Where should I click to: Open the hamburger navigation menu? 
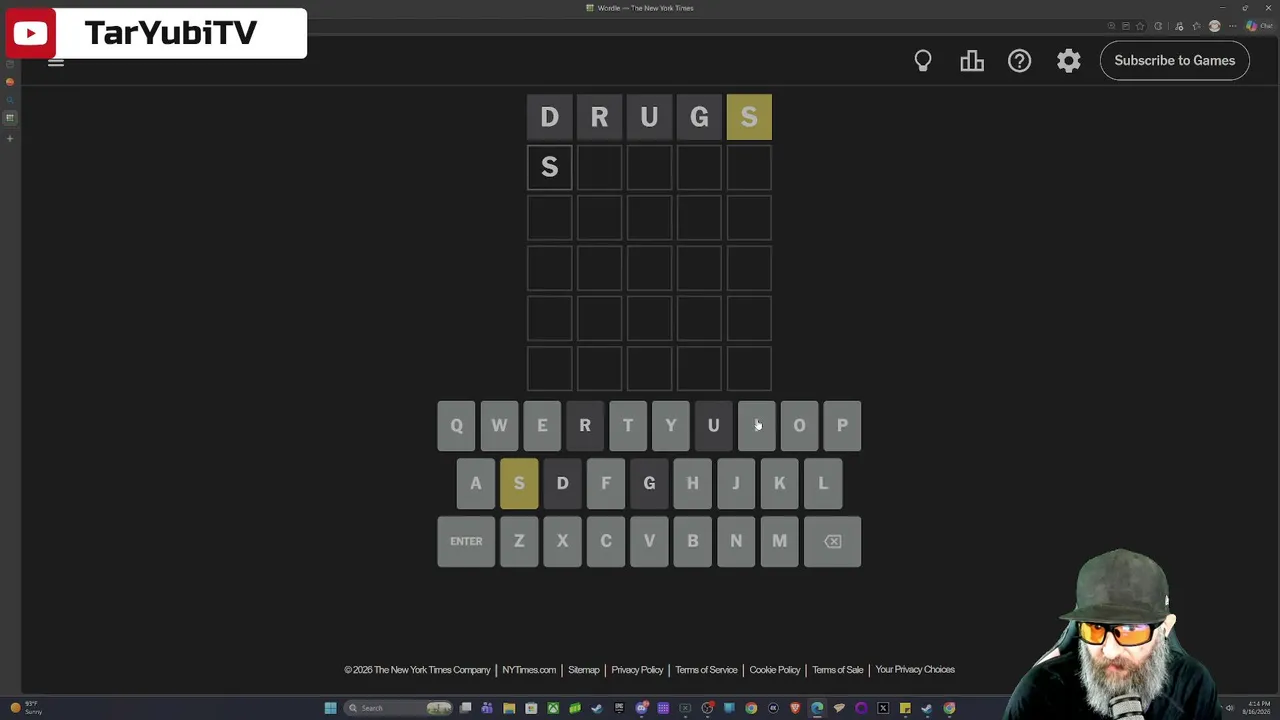(x=56, y=61)
